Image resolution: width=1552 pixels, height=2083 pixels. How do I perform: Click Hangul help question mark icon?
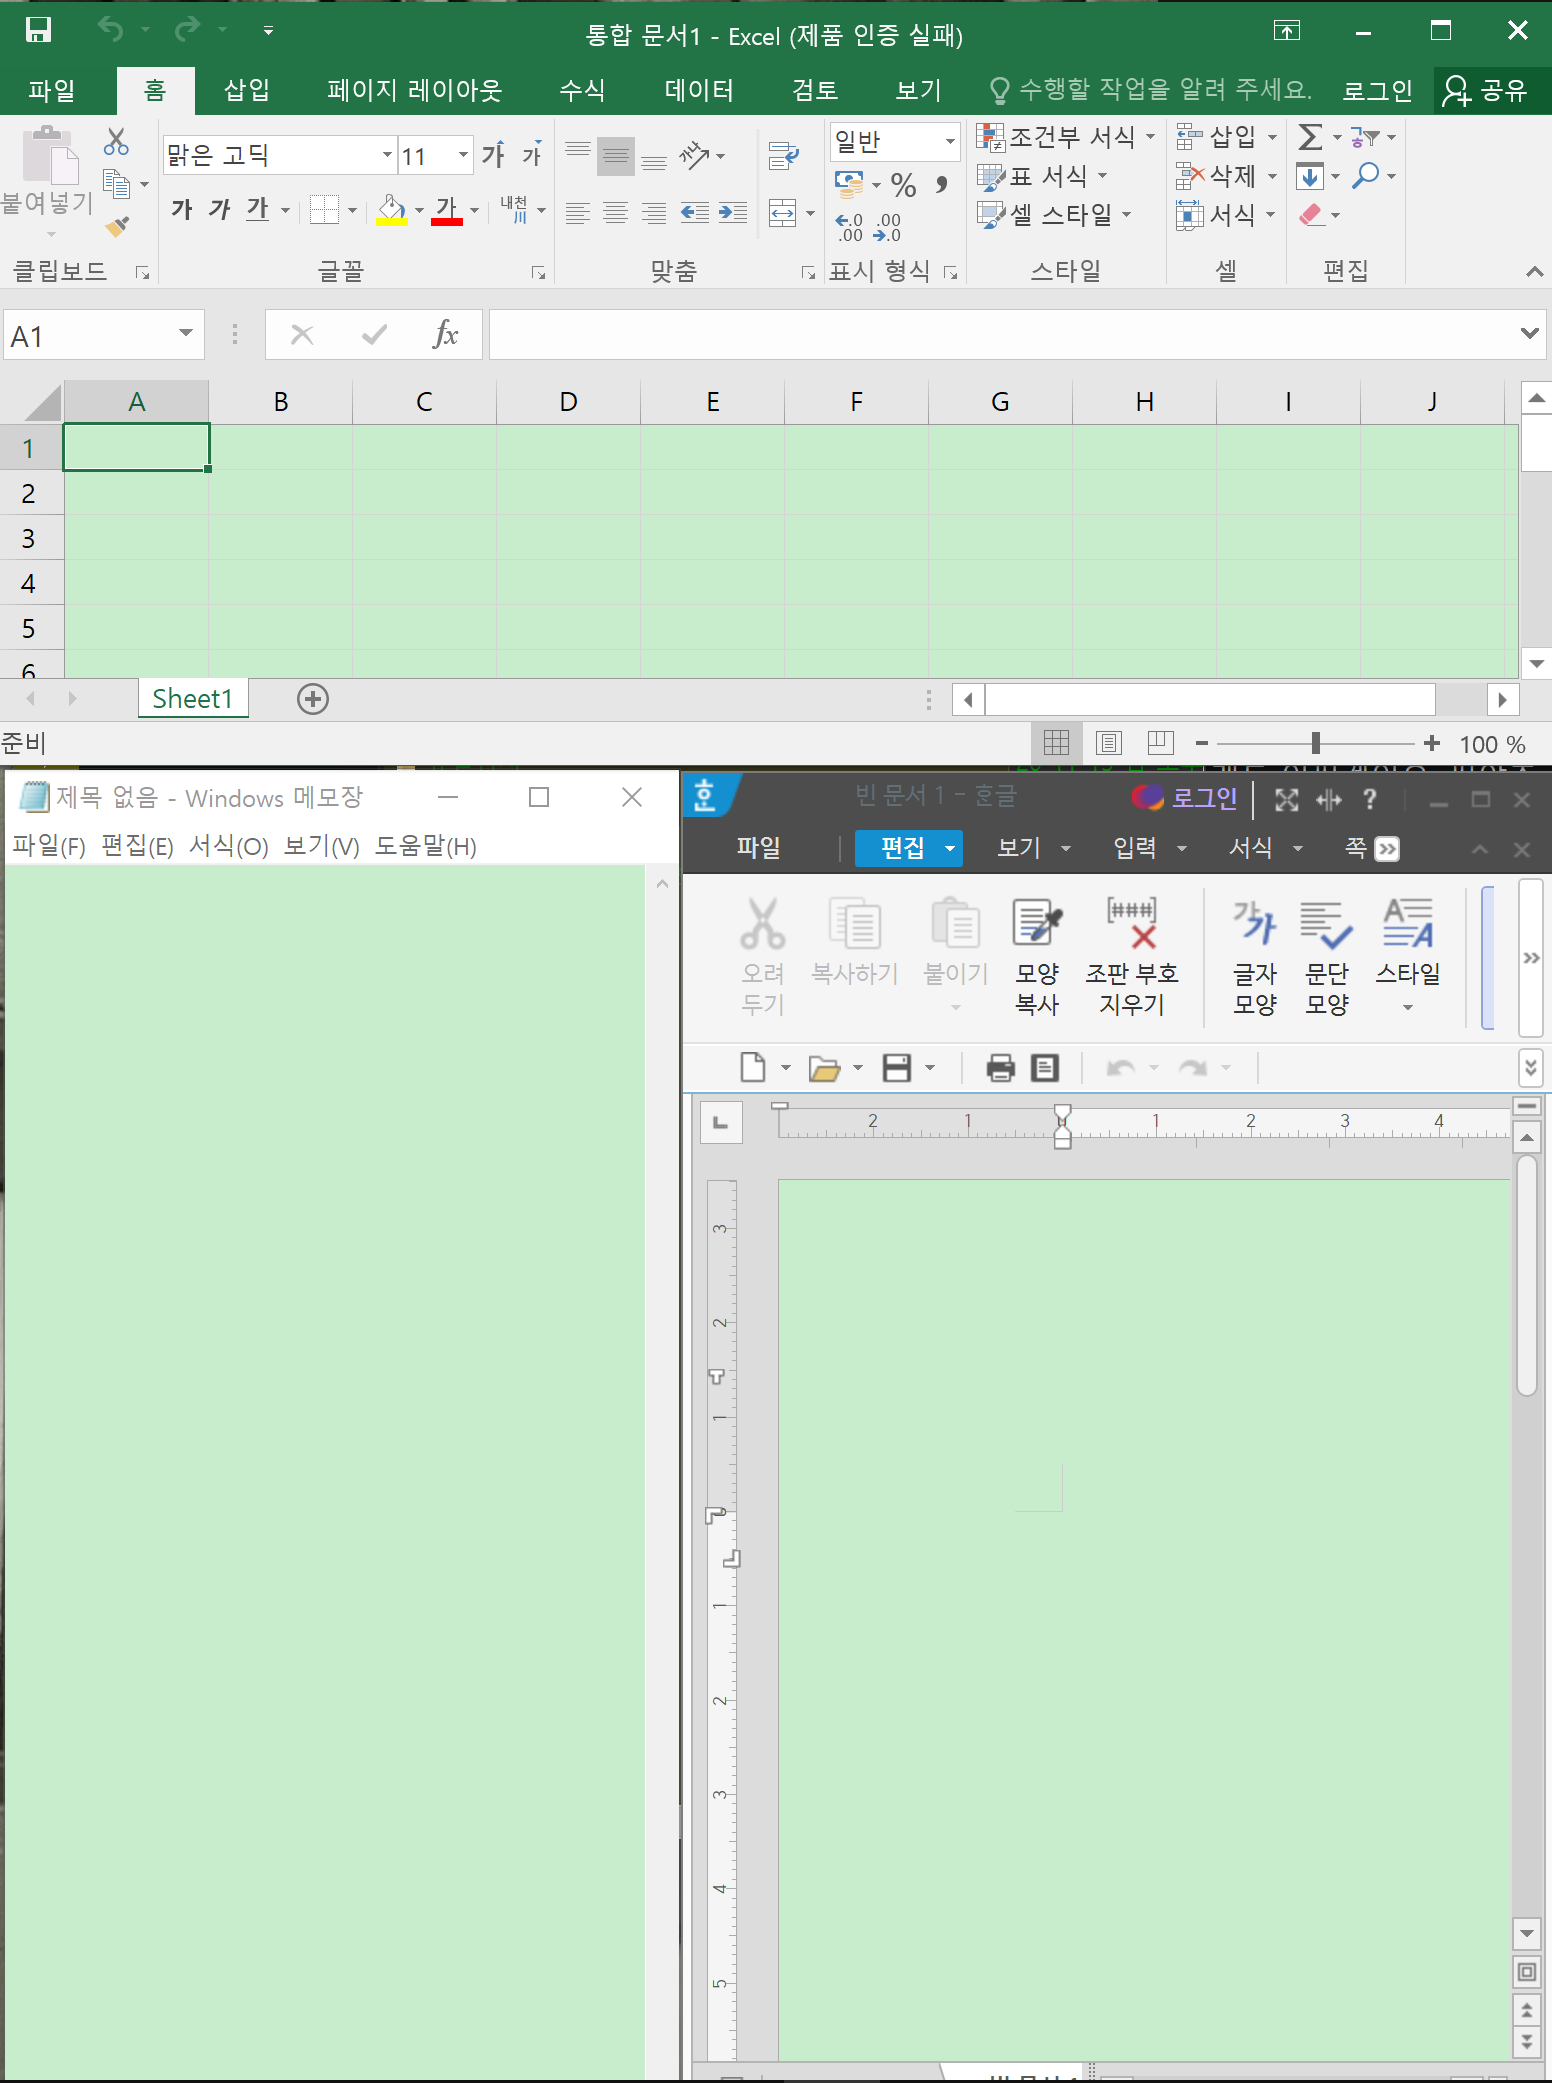coord(1370,799)
